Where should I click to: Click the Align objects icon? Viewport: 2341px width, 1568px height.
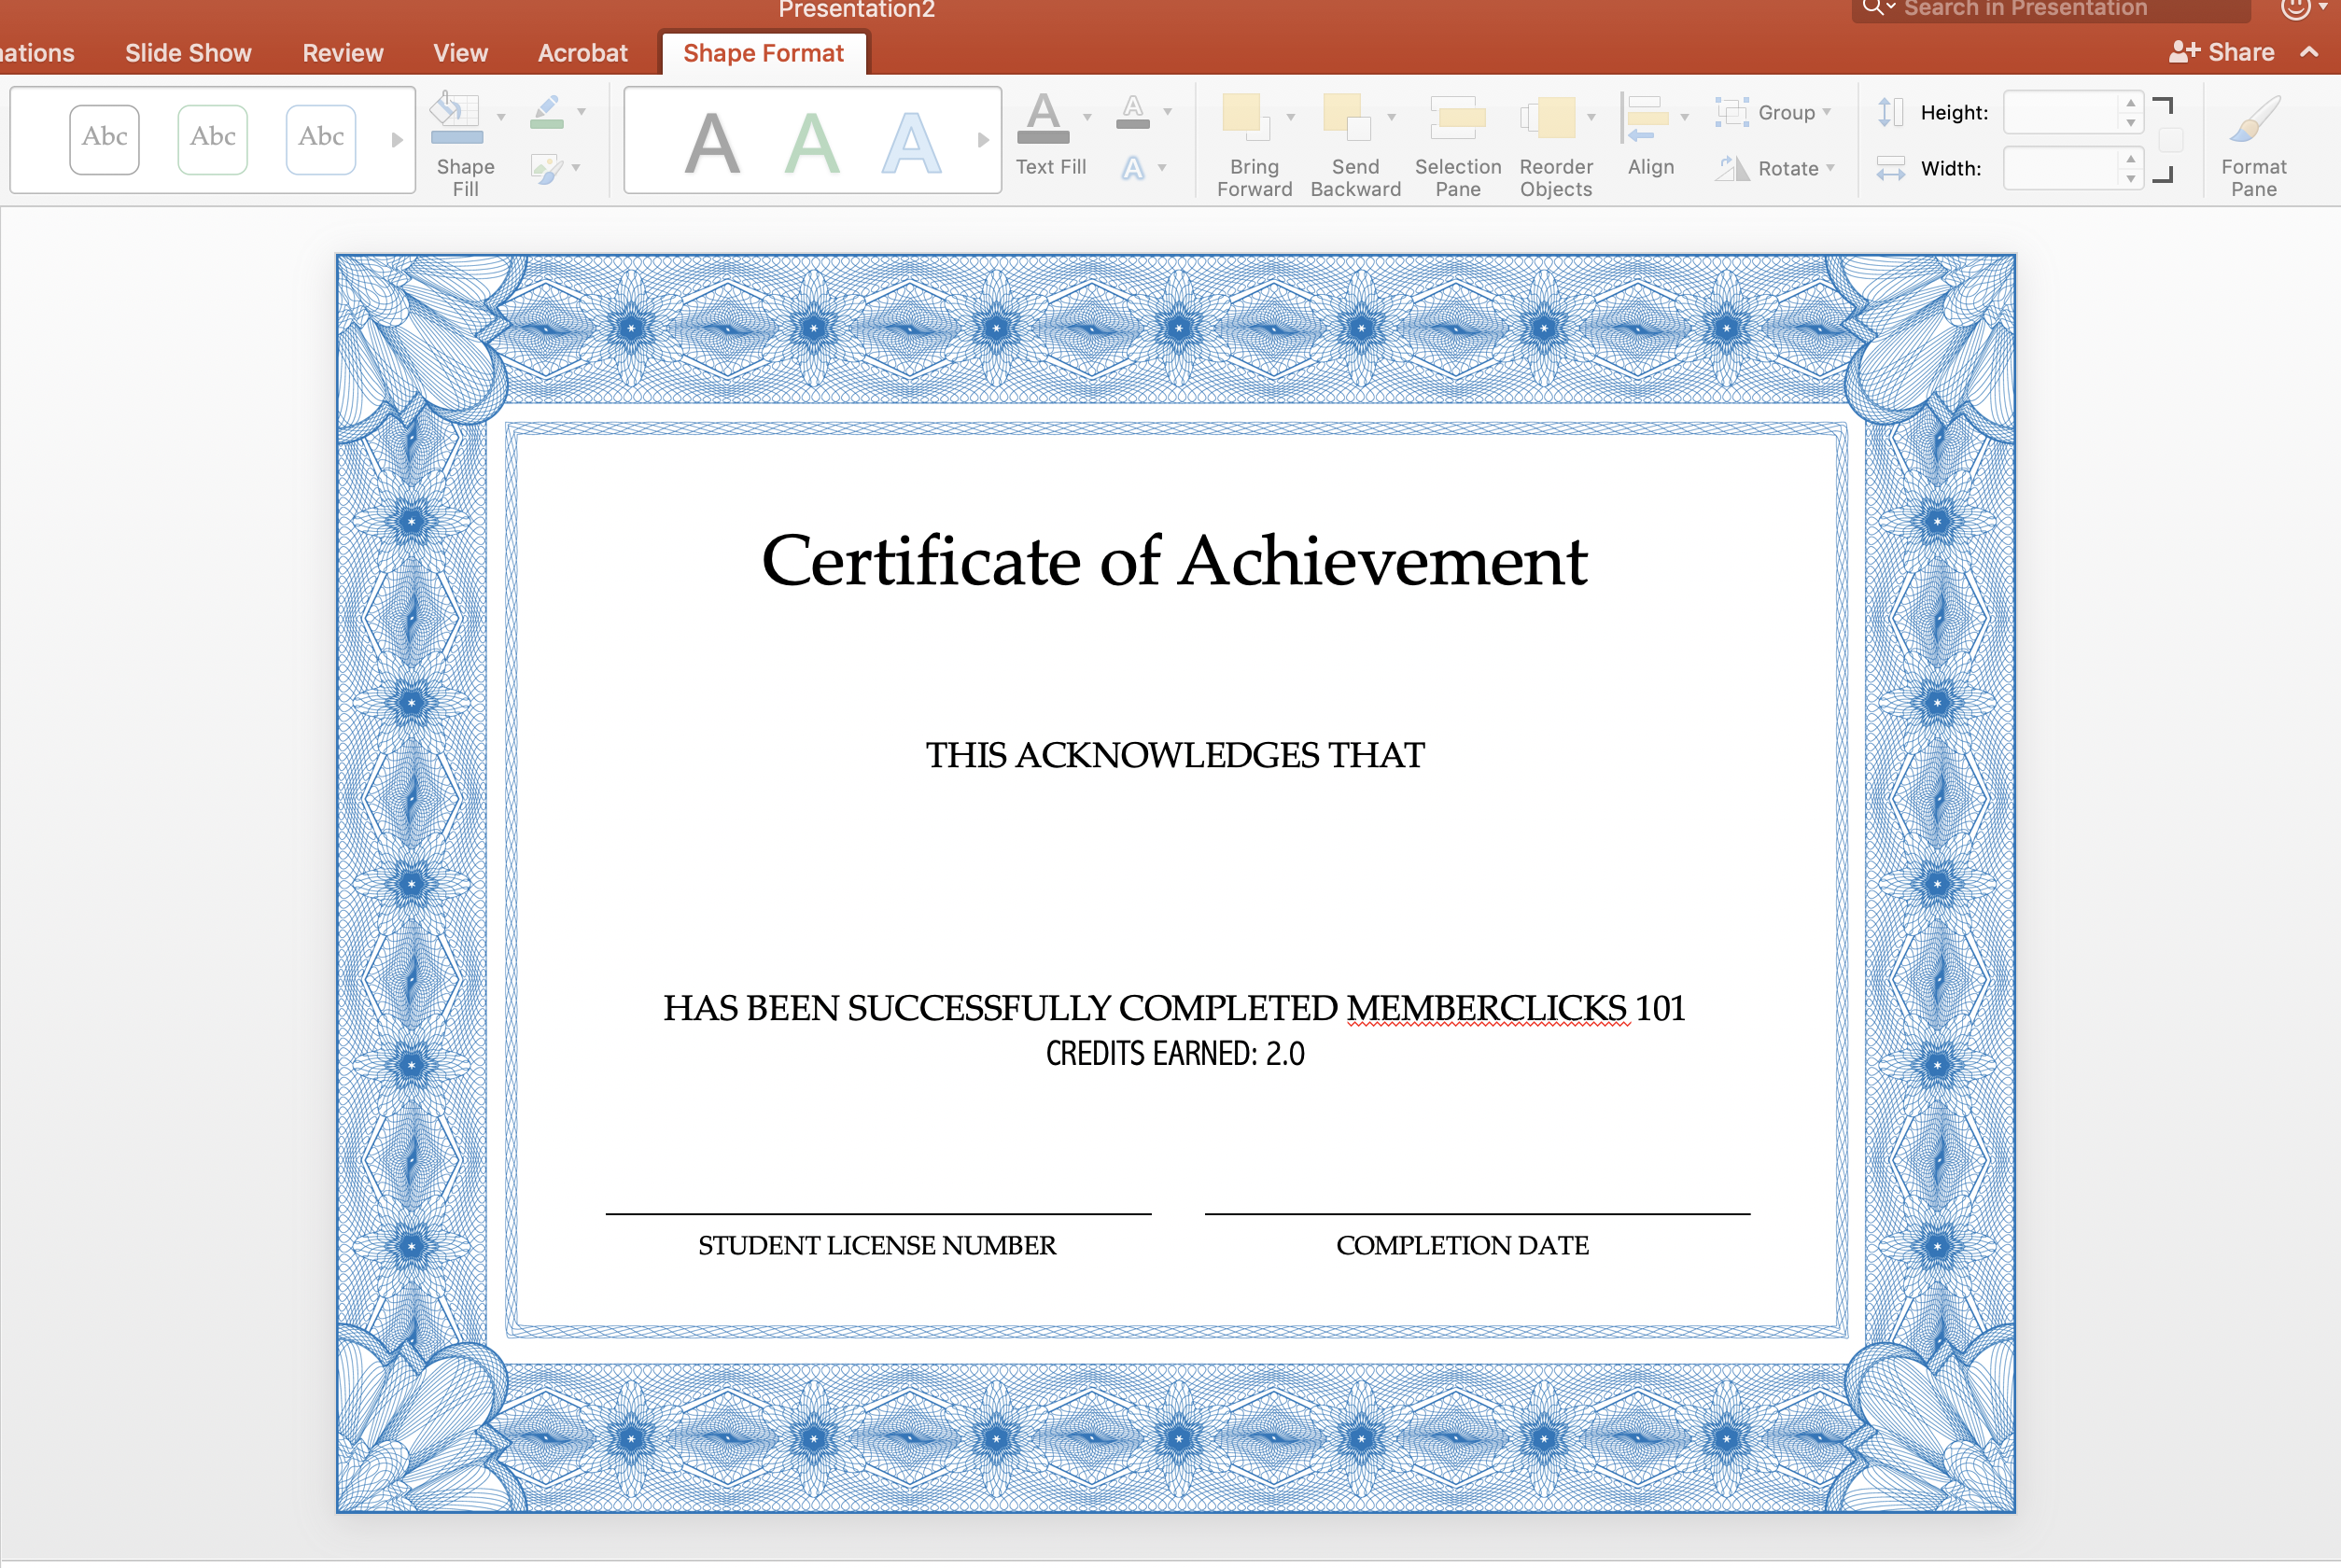pos(1645,118)
